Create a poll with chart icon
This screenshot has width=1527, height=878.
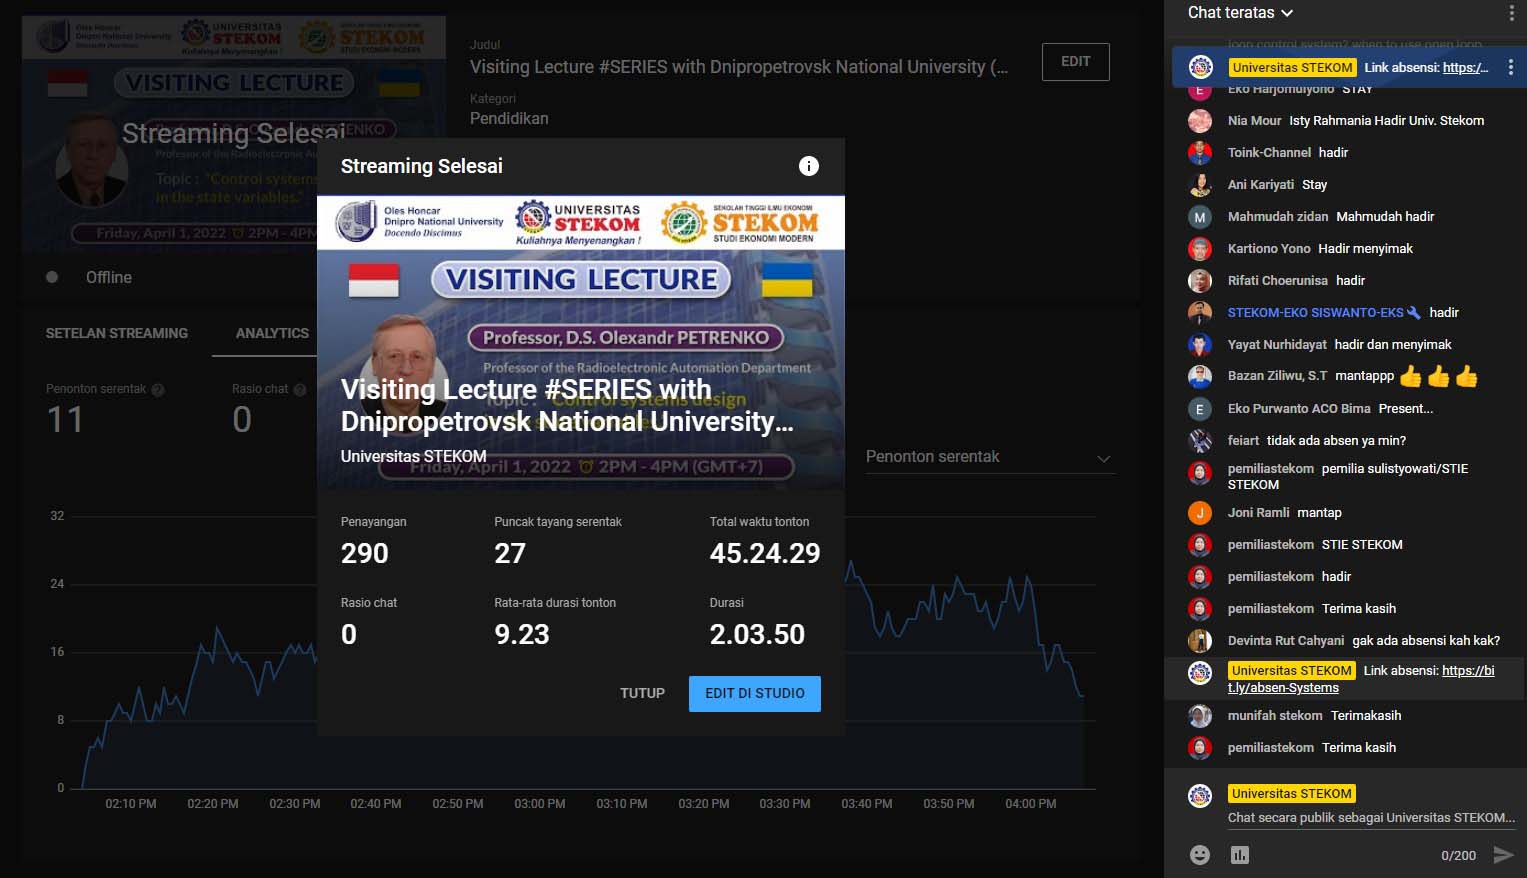[x=1240, y=854]
